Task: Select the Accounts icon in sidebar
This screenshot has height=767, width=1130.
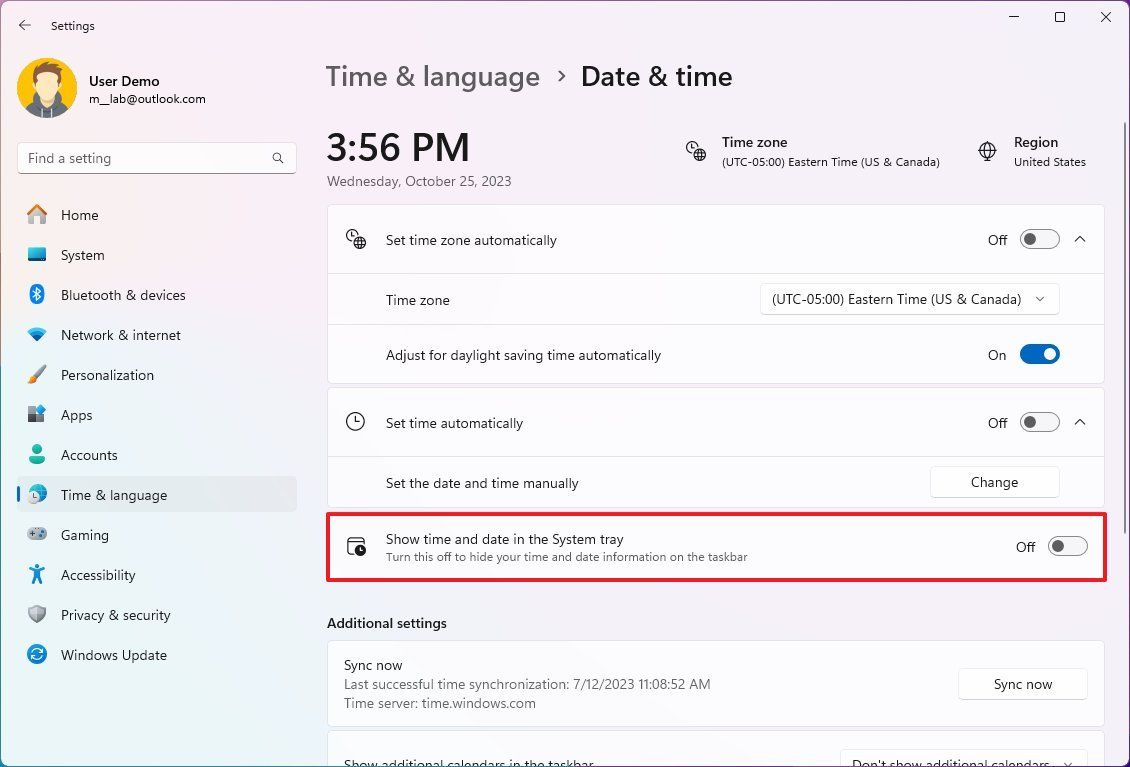Action: [36, 455]
